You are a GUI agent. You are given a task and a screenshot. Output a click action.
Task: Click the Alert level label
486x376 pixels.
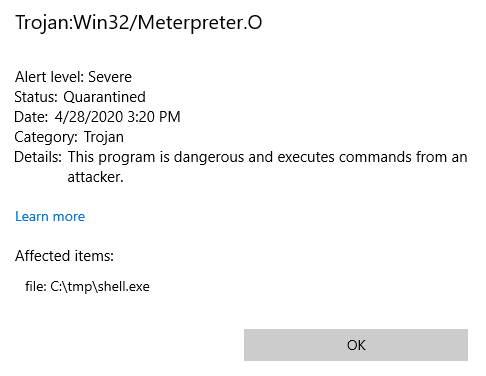point(49,77)
